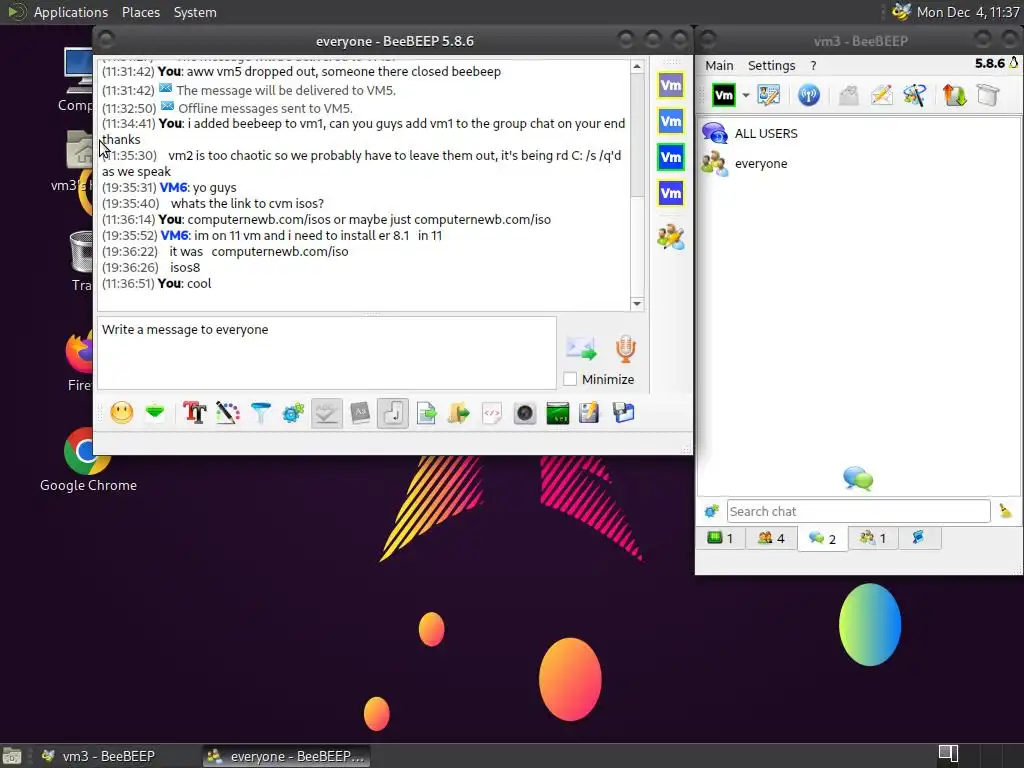Click the blue funnel filter icon

pyautogui.click(x=261, y=413)
